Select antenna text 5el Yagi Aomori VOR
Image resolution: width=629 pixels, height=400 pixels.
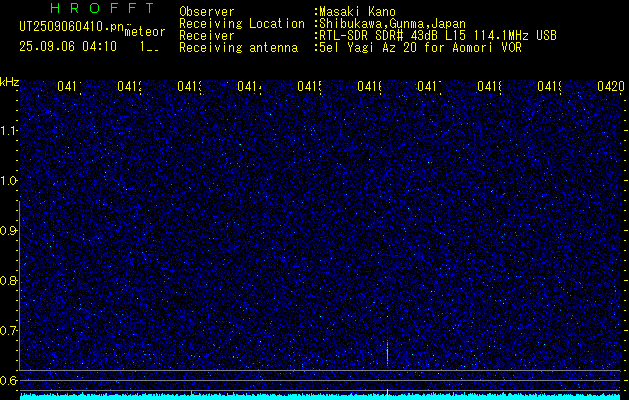coord(420,48)
